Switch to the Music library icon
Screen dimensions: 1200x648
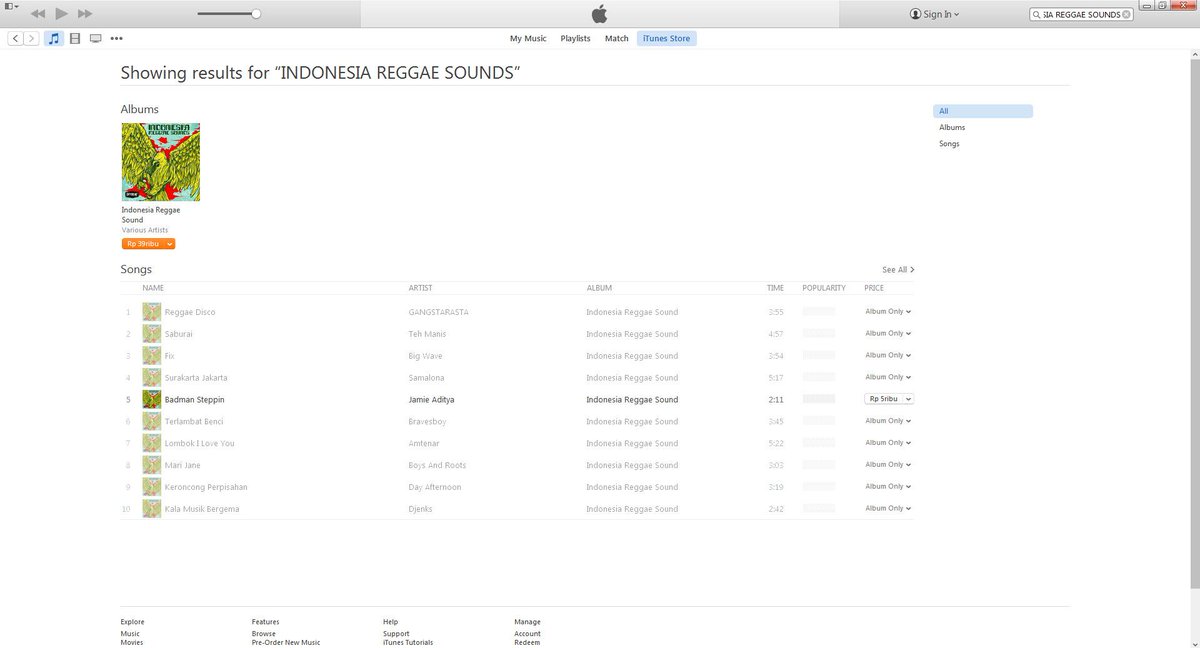coord(54,38)
